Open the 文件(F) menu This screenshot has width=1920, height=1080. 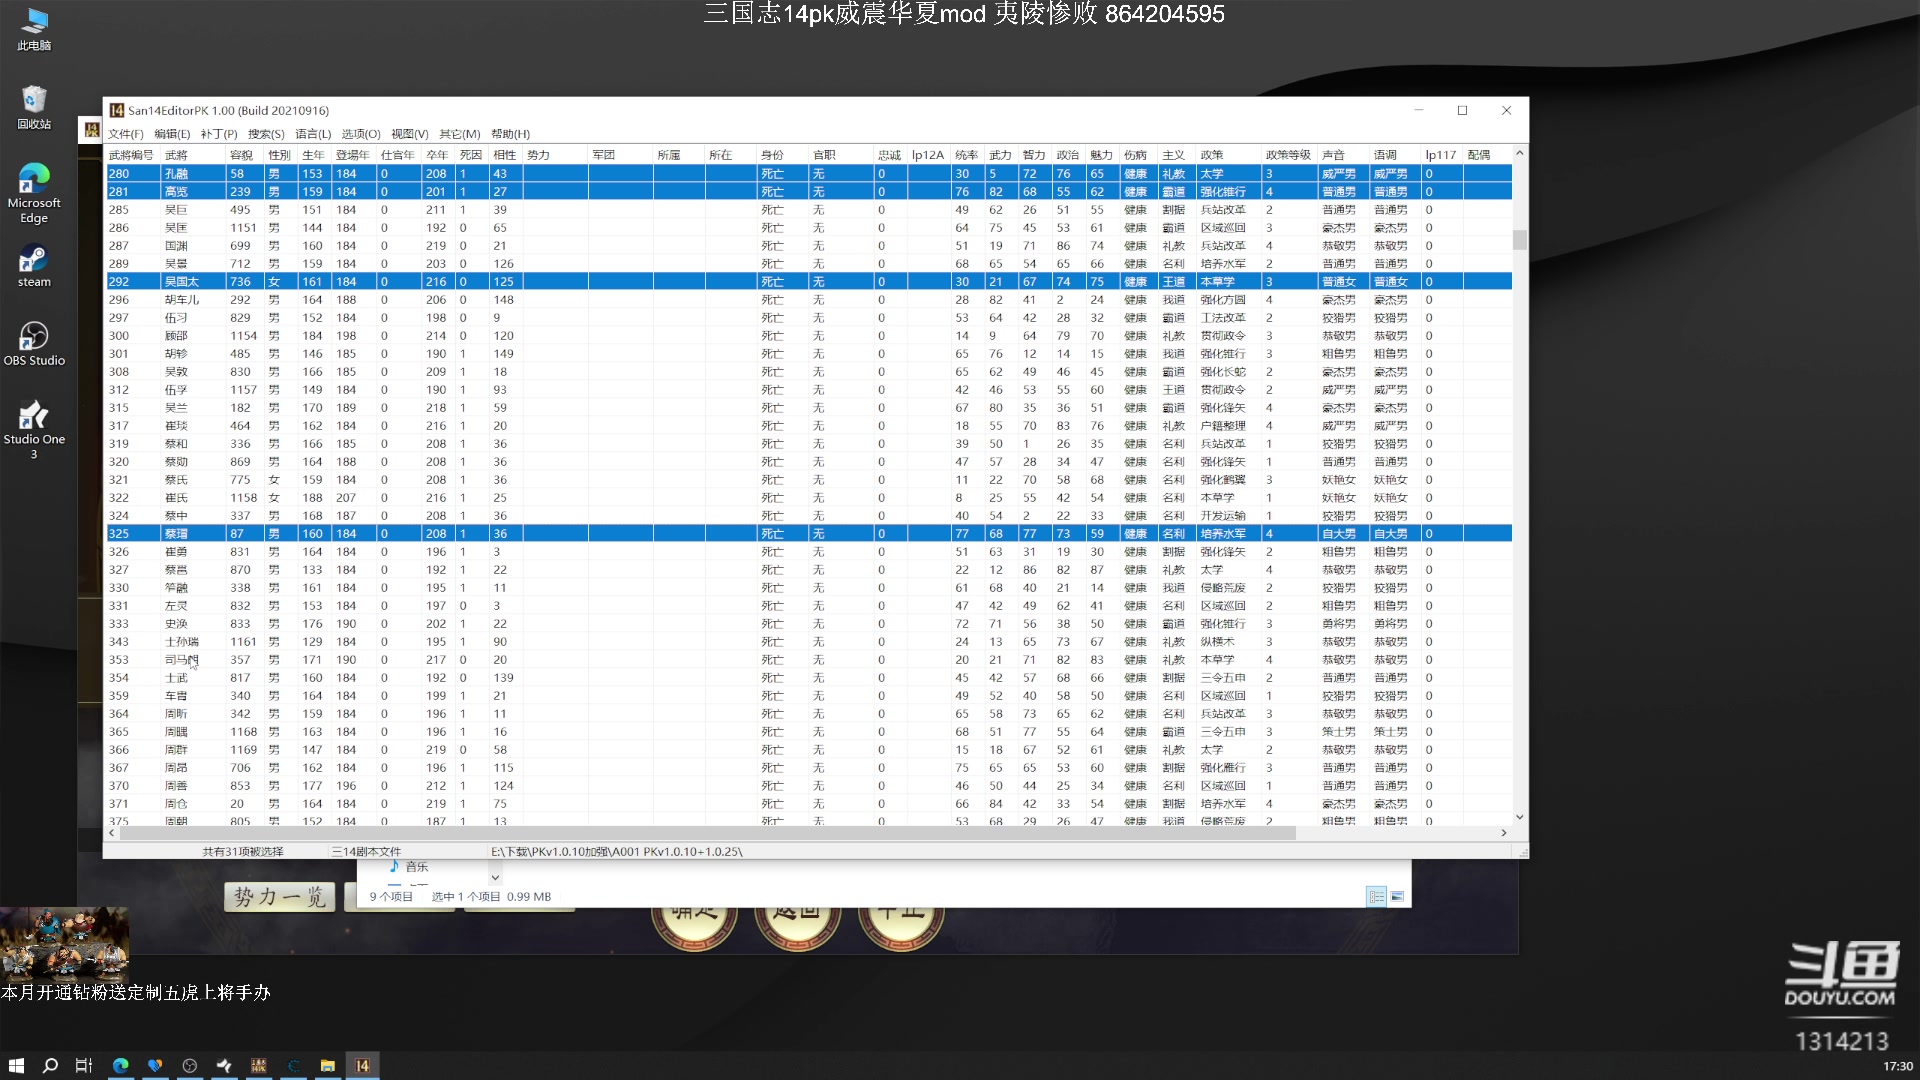click(125, 134)
